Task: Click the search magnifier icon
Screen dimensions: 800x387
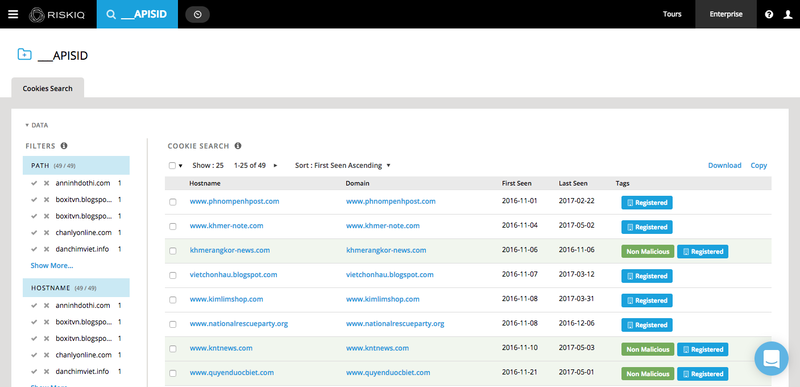Action: coord(110,14)
